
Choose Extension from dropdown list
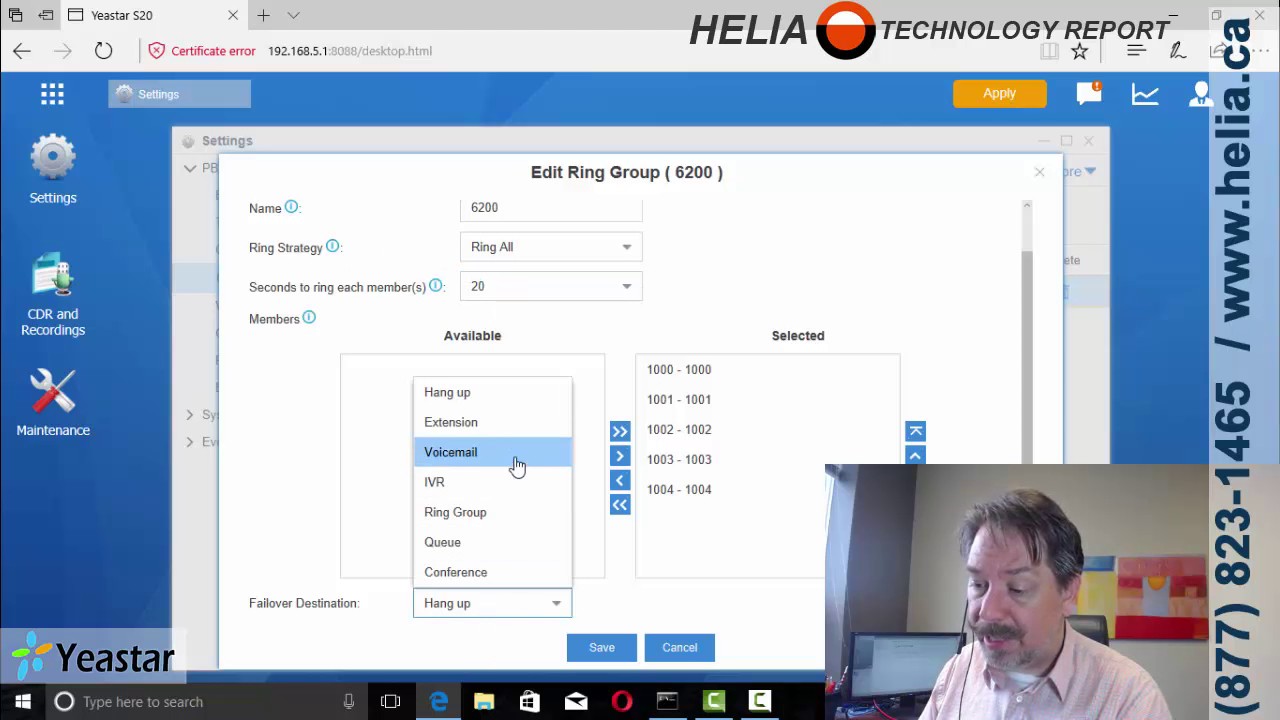click(x=492, y=422)
